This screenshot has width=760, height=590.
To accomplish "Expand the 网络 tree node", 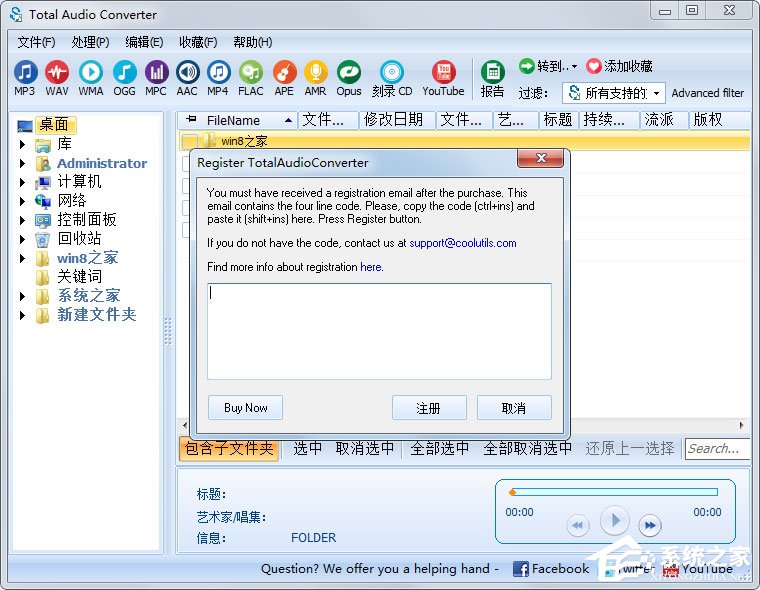I will (x=22, y=201).
